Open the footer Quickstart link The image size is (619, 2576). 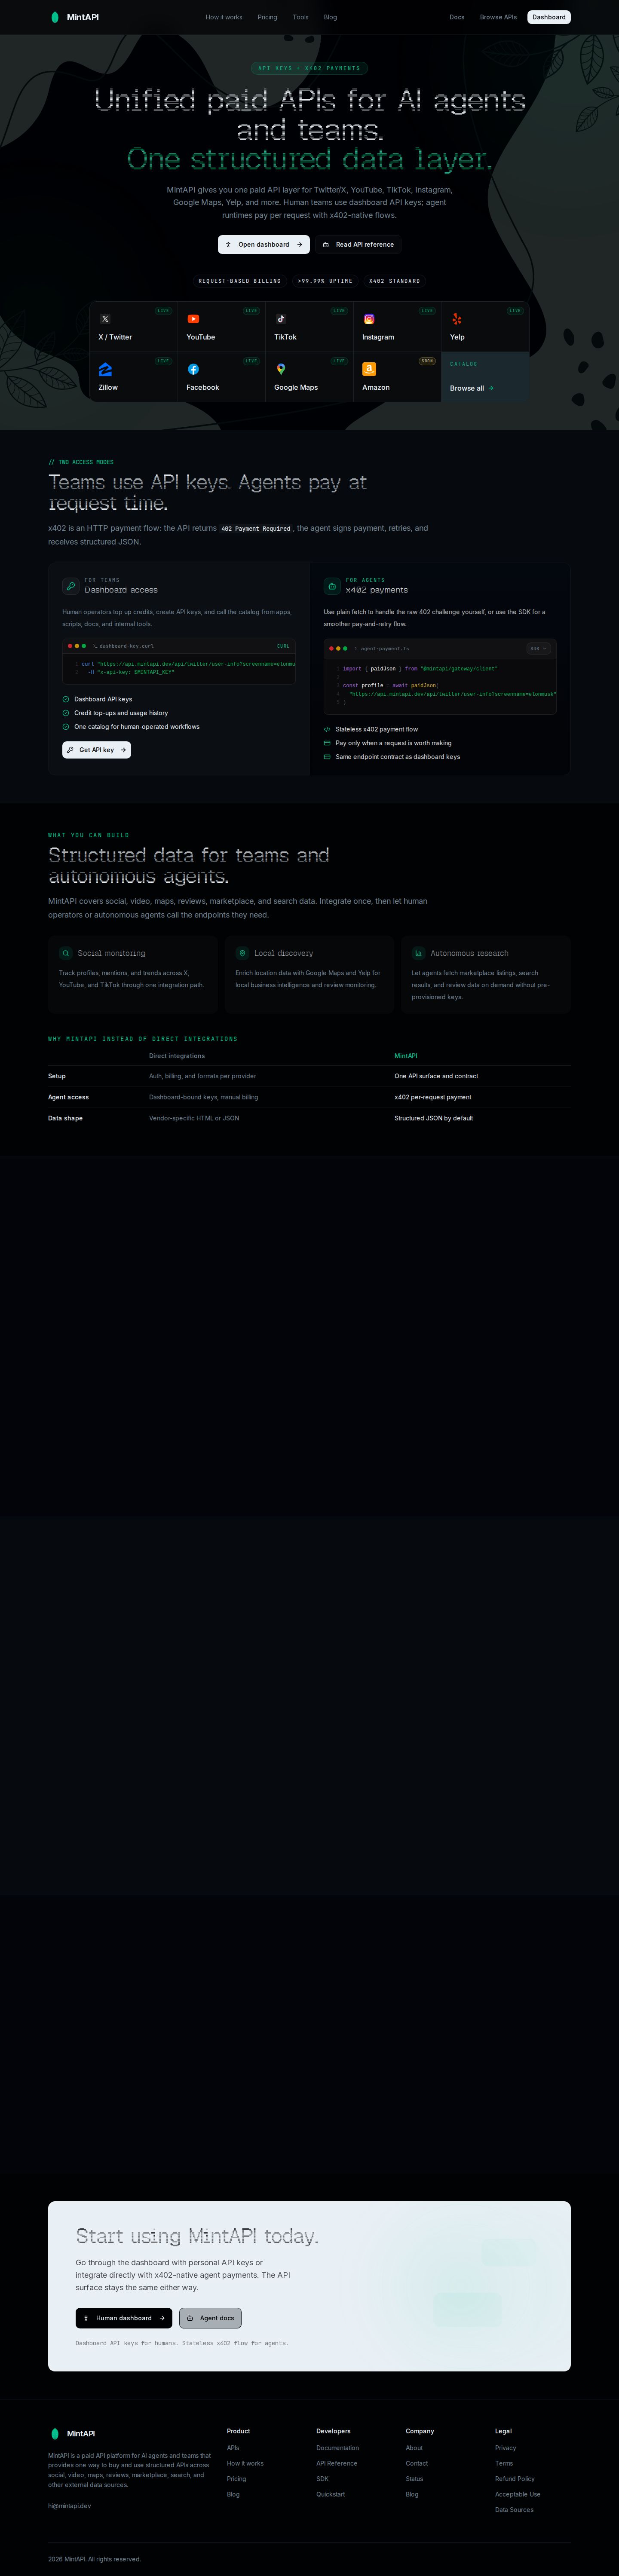click(x=331, y=2494)
